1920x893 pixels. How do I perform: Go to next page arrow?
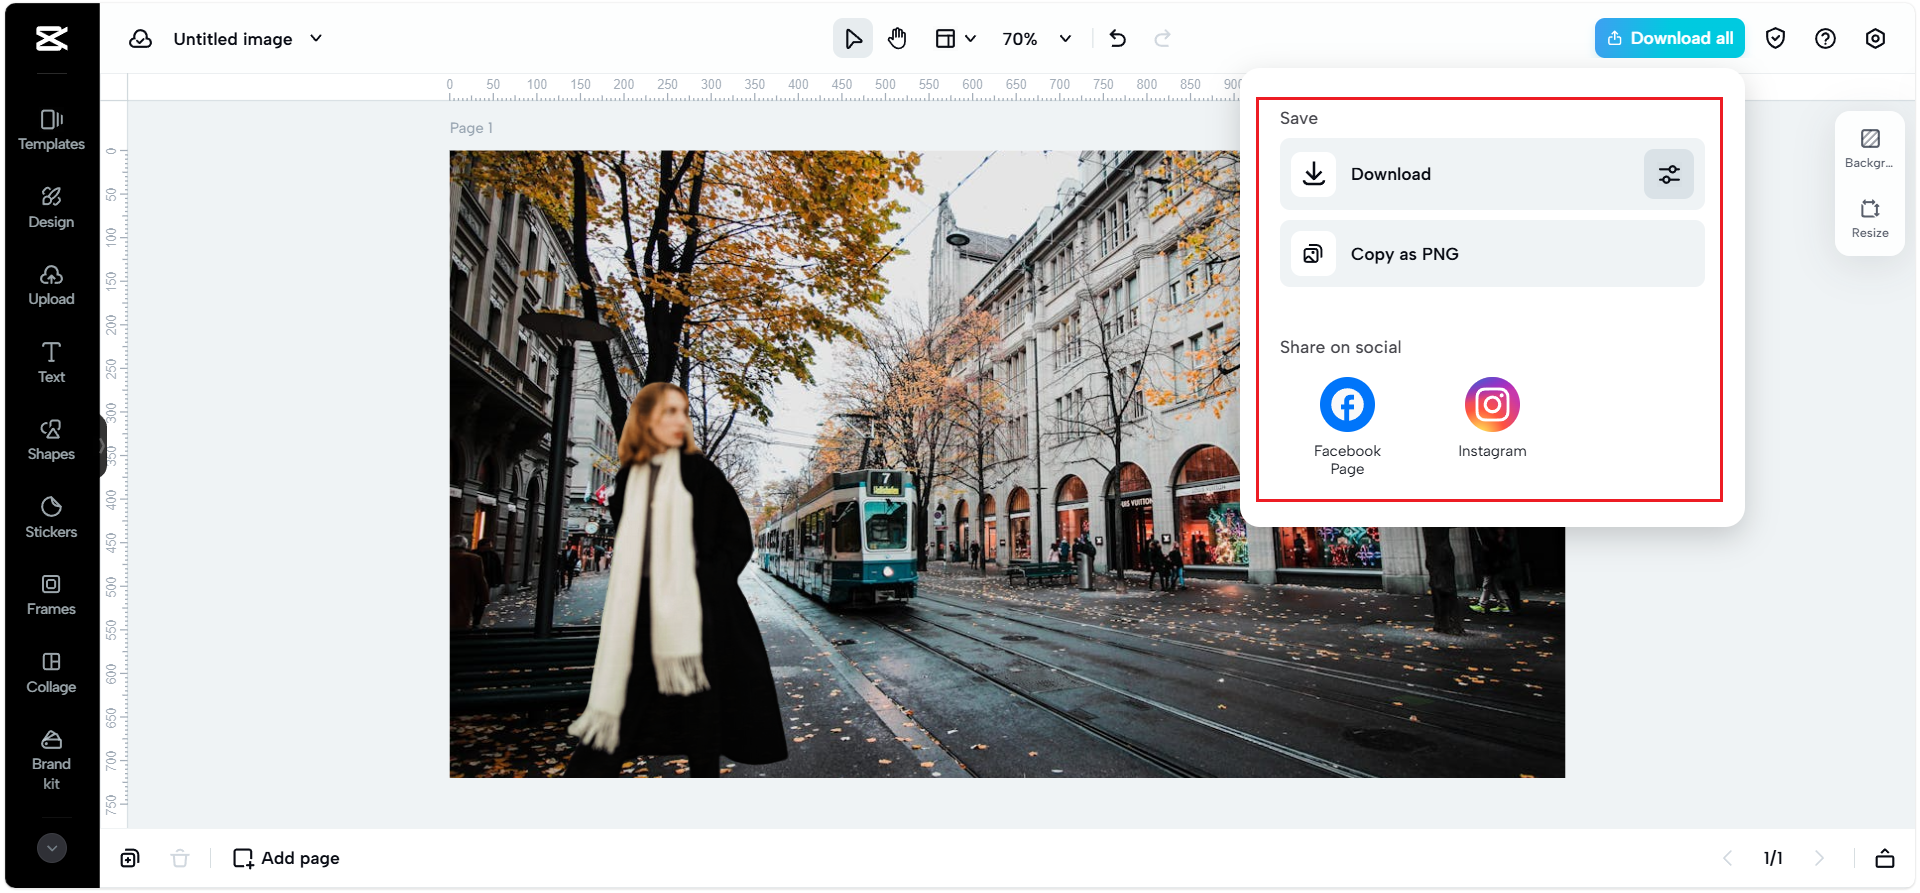1819,858
